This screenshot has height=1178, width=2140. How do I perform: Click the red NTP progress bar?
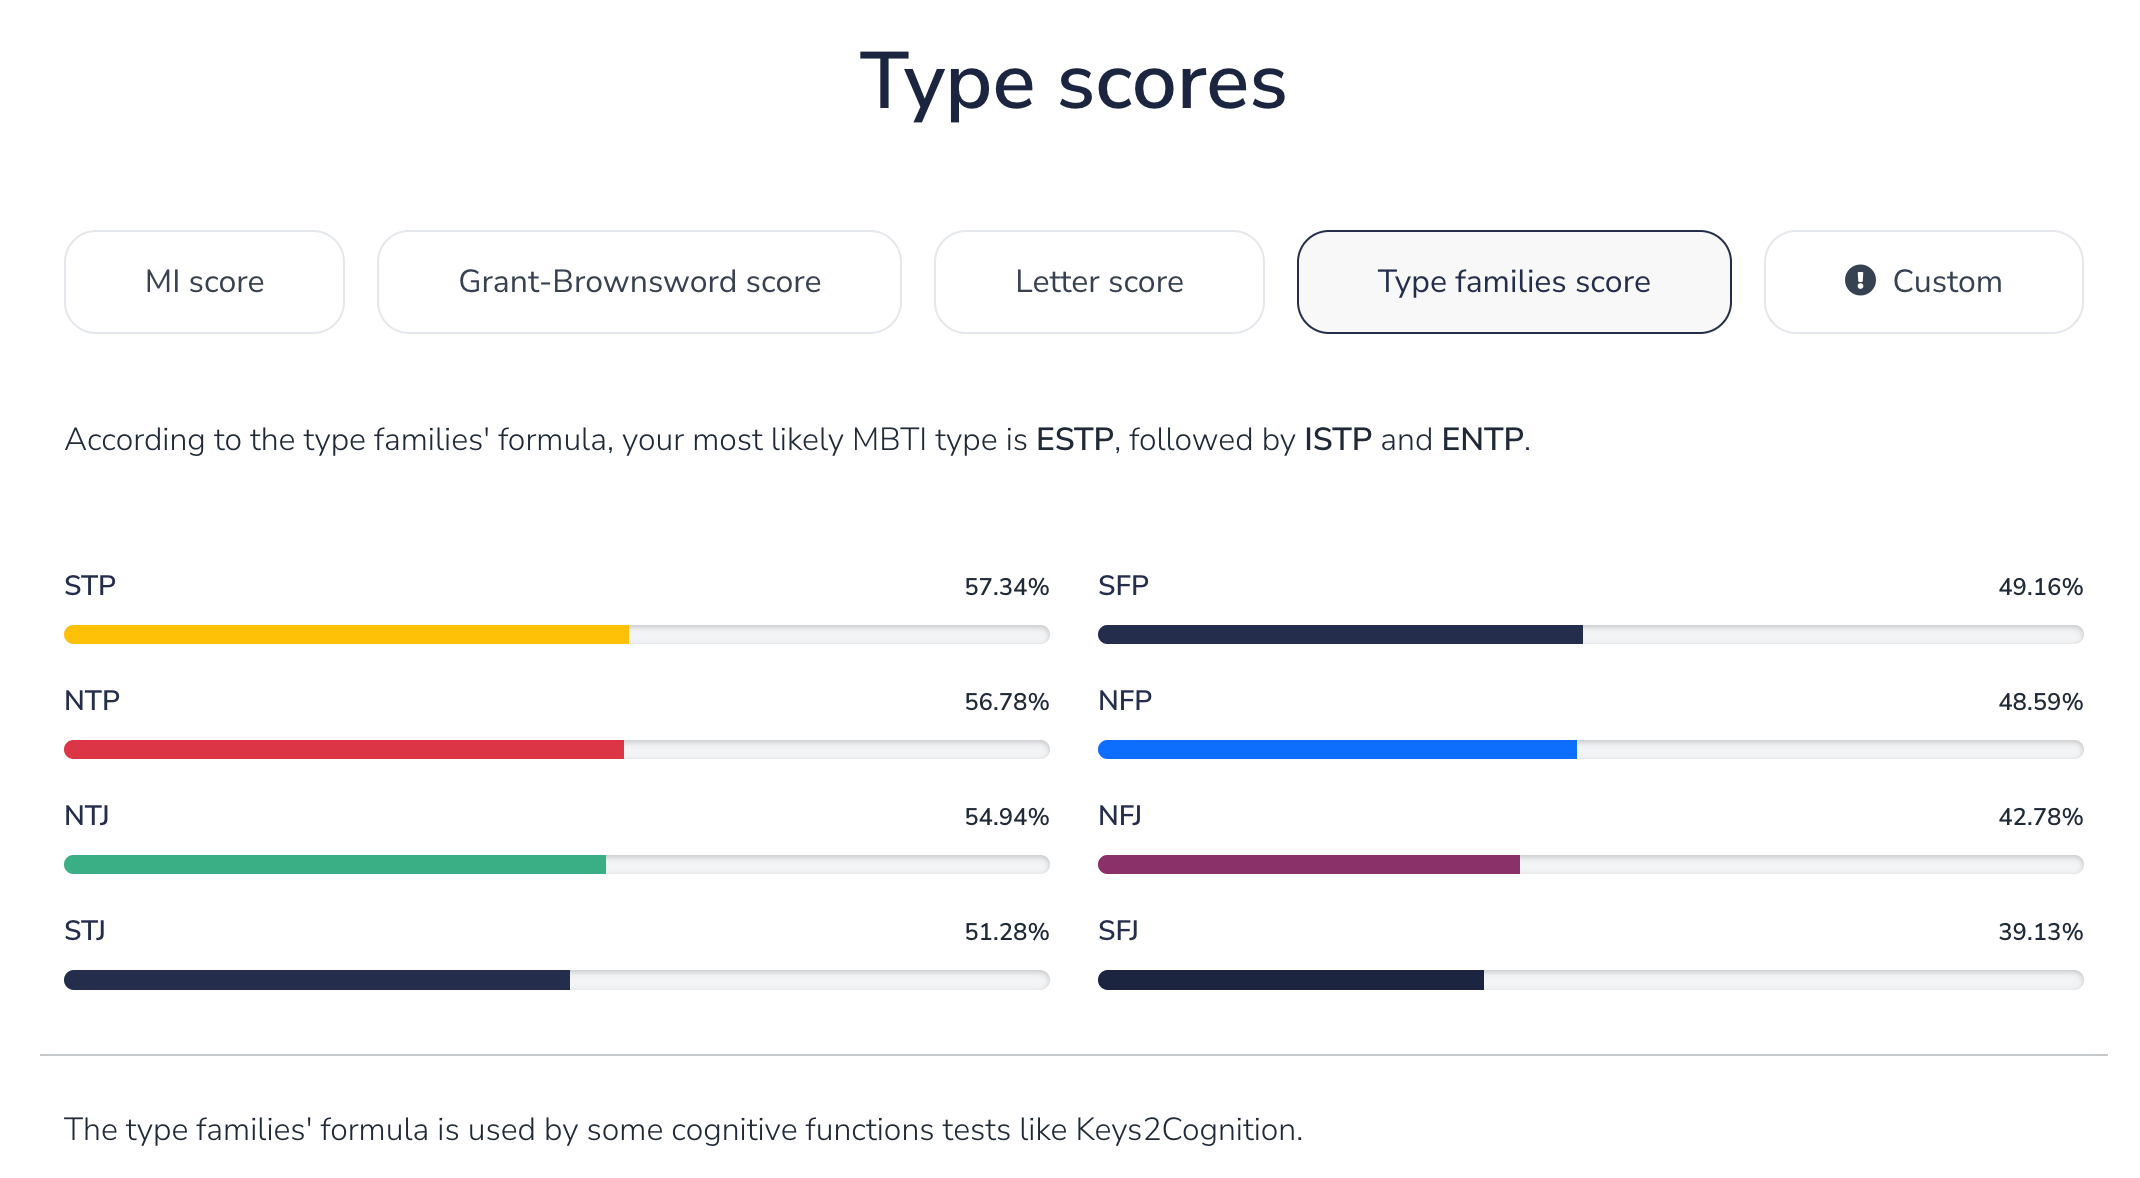pos(343,749)
